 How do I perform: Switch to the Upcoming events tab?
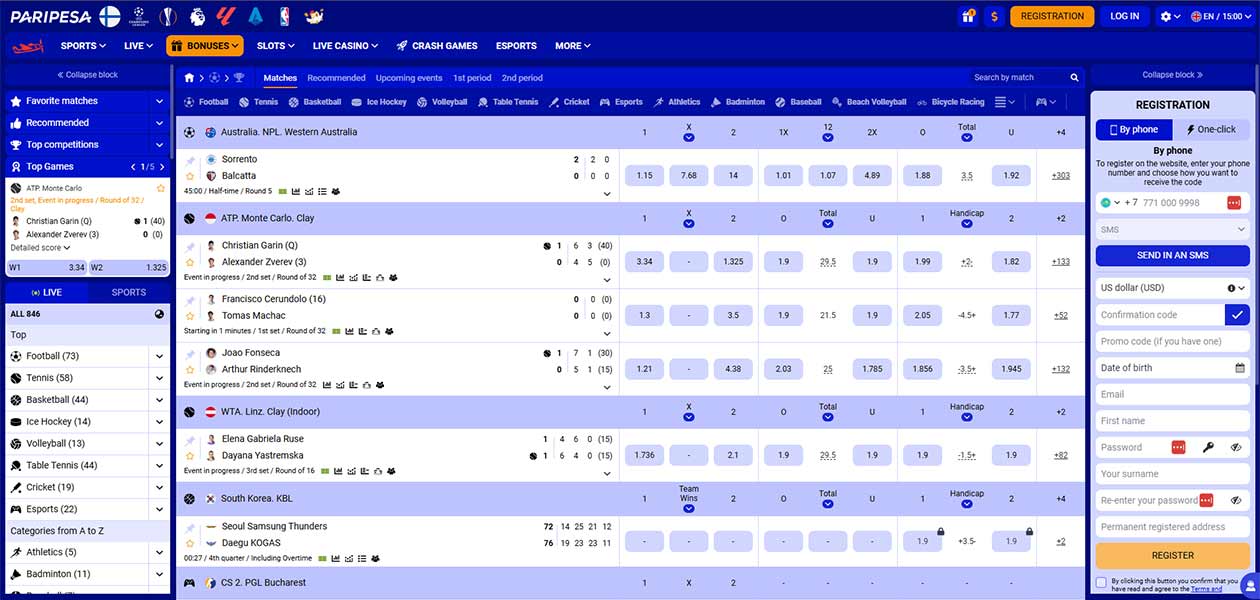pos(409,78)
